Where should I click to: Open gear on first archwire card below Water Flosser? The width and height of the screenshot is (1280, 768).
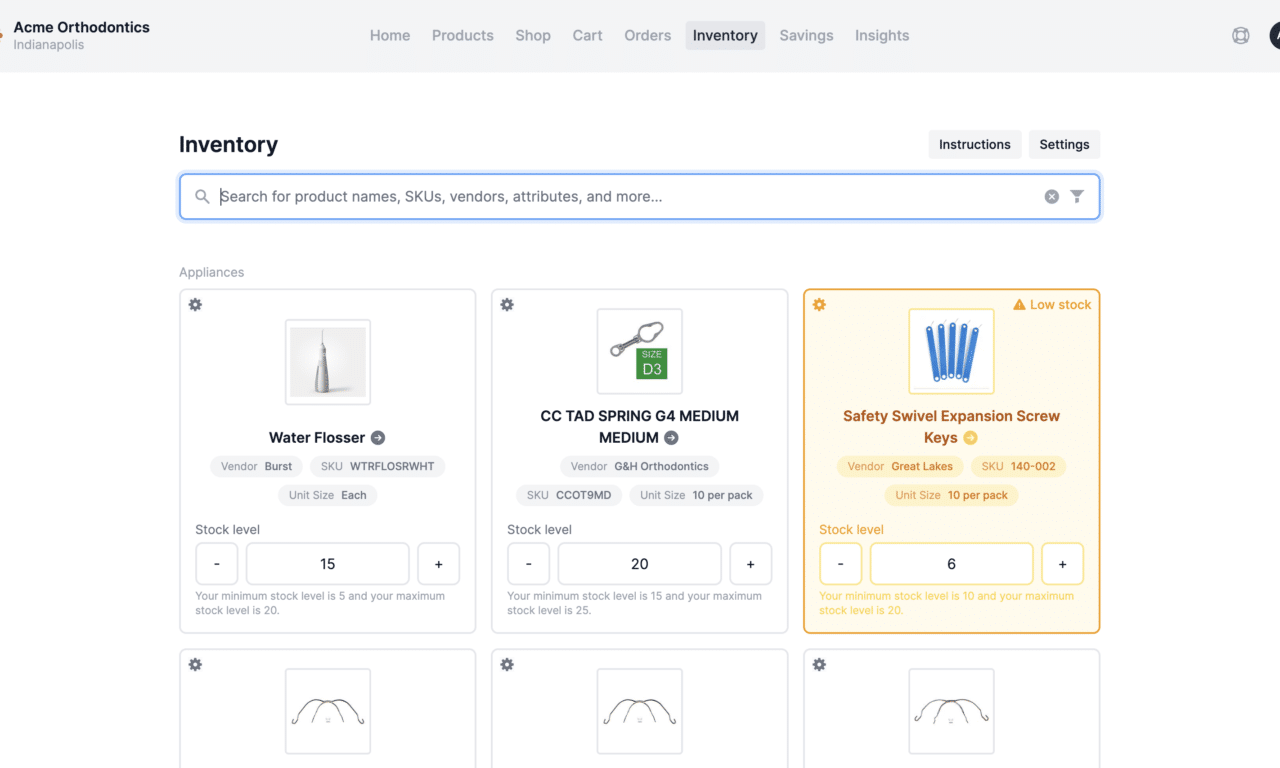195,665
